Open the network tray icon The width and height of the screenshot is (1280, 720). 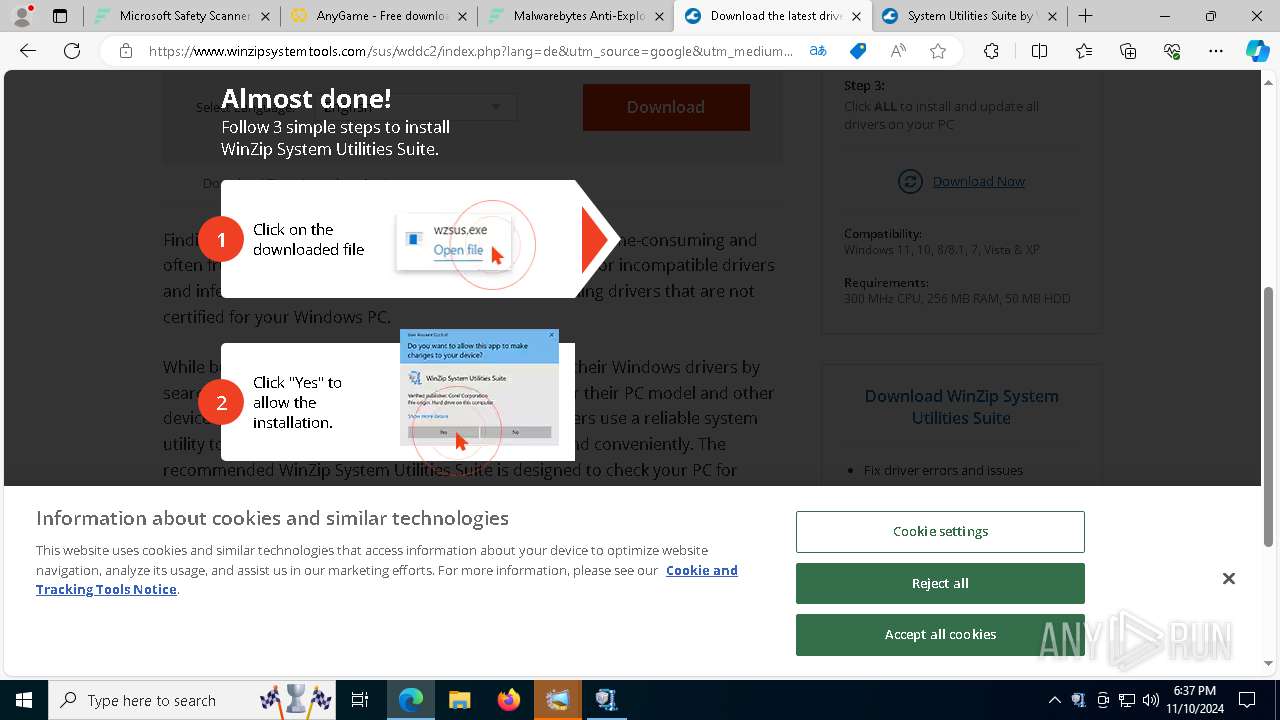1126,700
